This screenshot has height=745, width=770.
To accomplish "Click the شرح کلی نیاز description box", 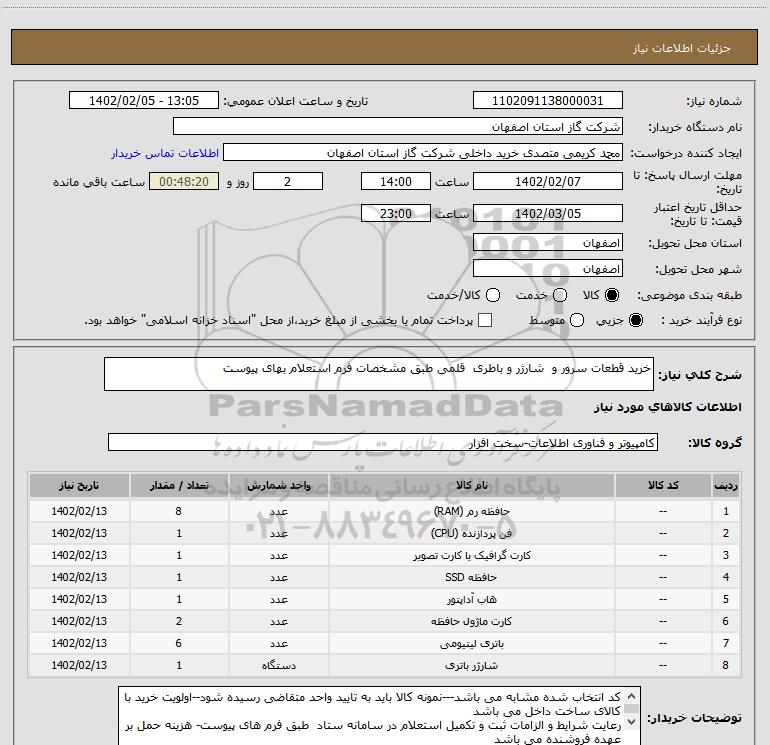I will [x=379, y=374].
